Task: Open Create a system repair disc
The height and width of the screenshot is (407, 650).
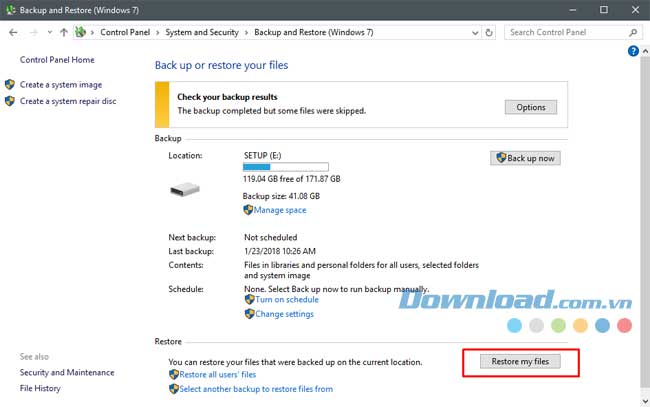Action: 68,101
